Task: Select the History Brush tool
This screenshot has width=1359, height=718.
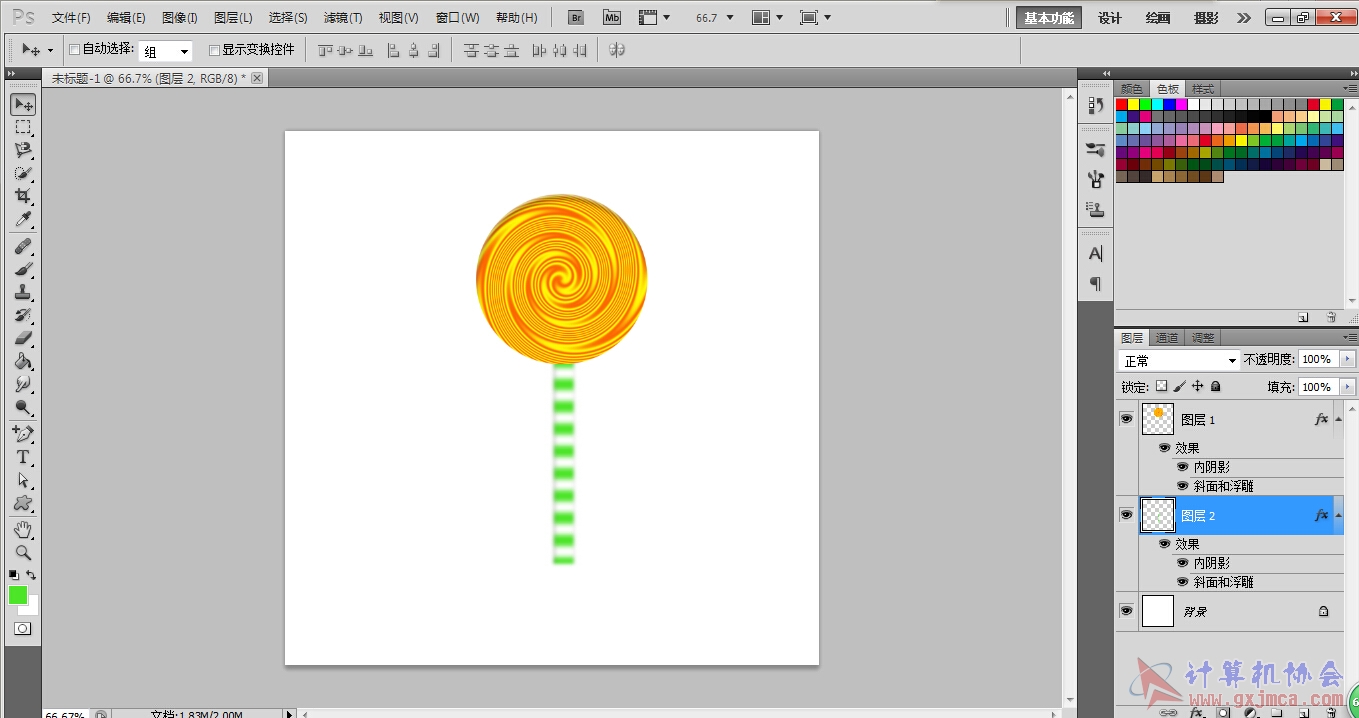Action: pyautogui.click(x=23, y=315)
